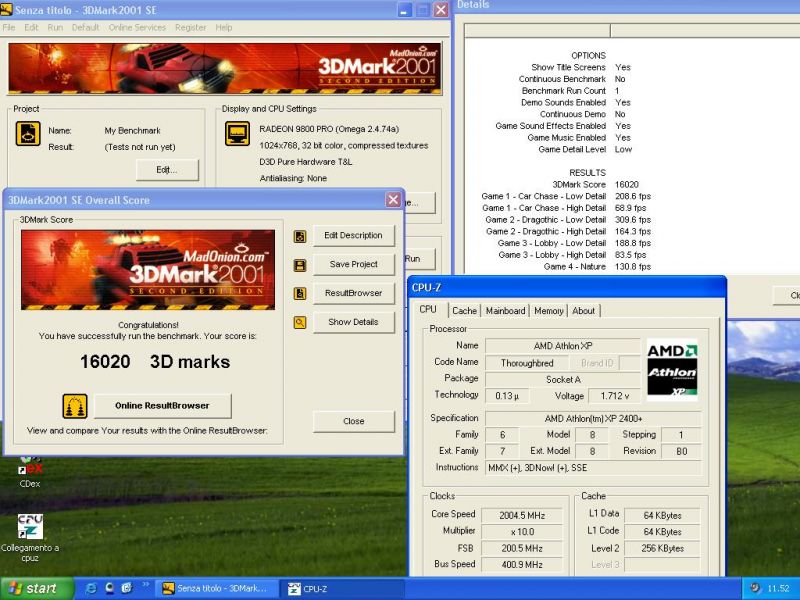The height and width of the screenshot is (600, 800).
Task: Click the AMD Athlon XP logo in CPU-Z
Action: tap(672, 370)
